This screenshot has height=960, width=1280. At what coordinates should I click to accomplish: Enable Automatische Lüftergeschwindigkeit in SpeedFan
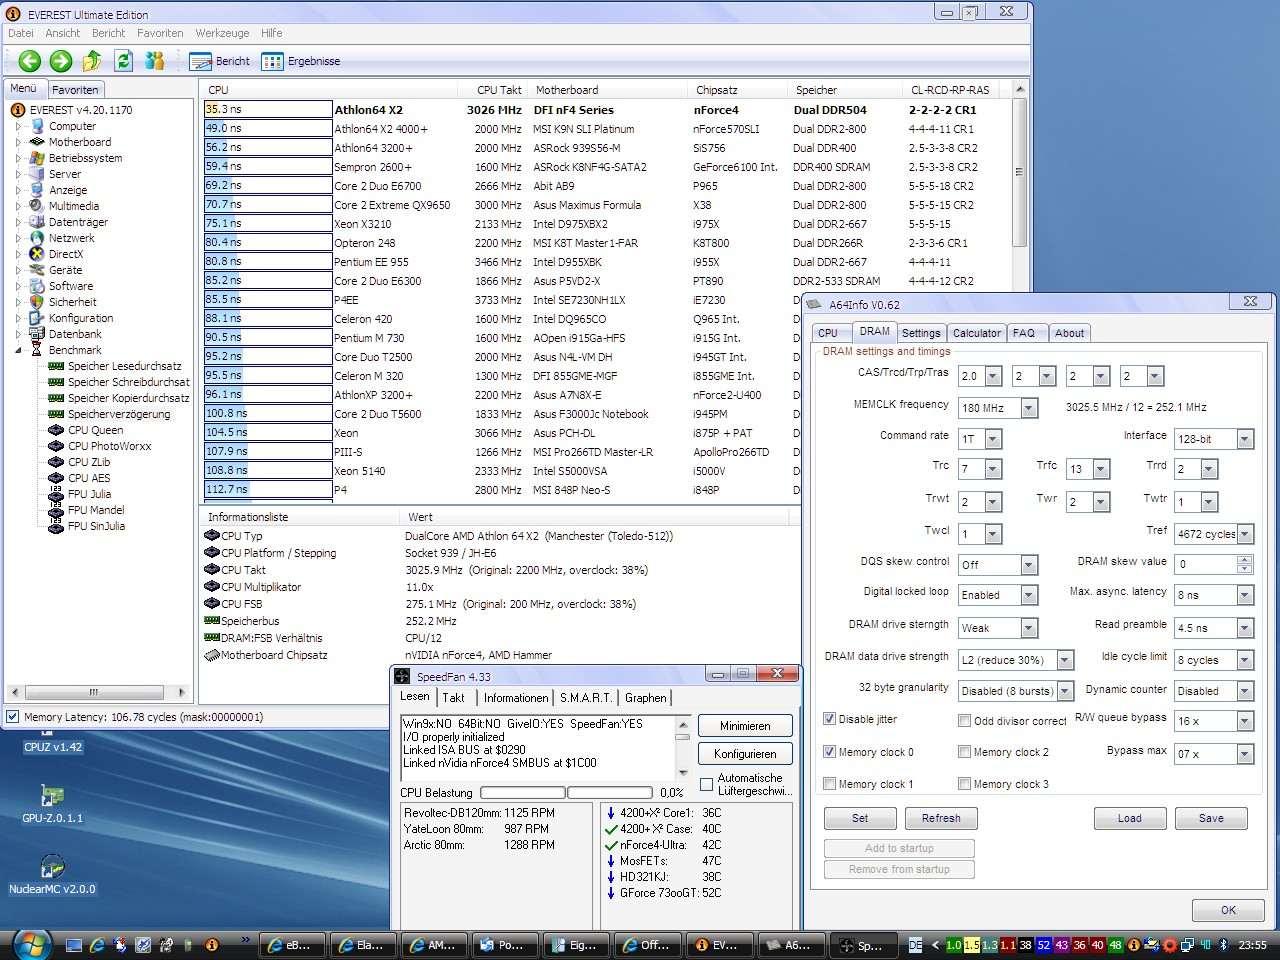click(707, 785)
